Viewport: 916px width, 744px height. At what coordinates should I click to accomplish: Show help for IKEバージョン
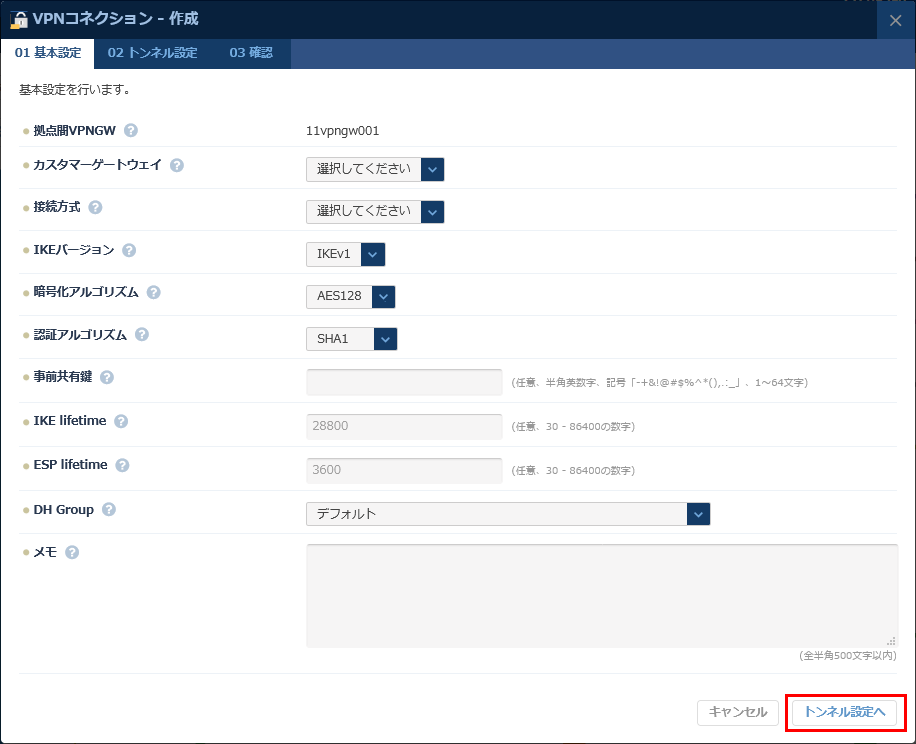point(129,250)
